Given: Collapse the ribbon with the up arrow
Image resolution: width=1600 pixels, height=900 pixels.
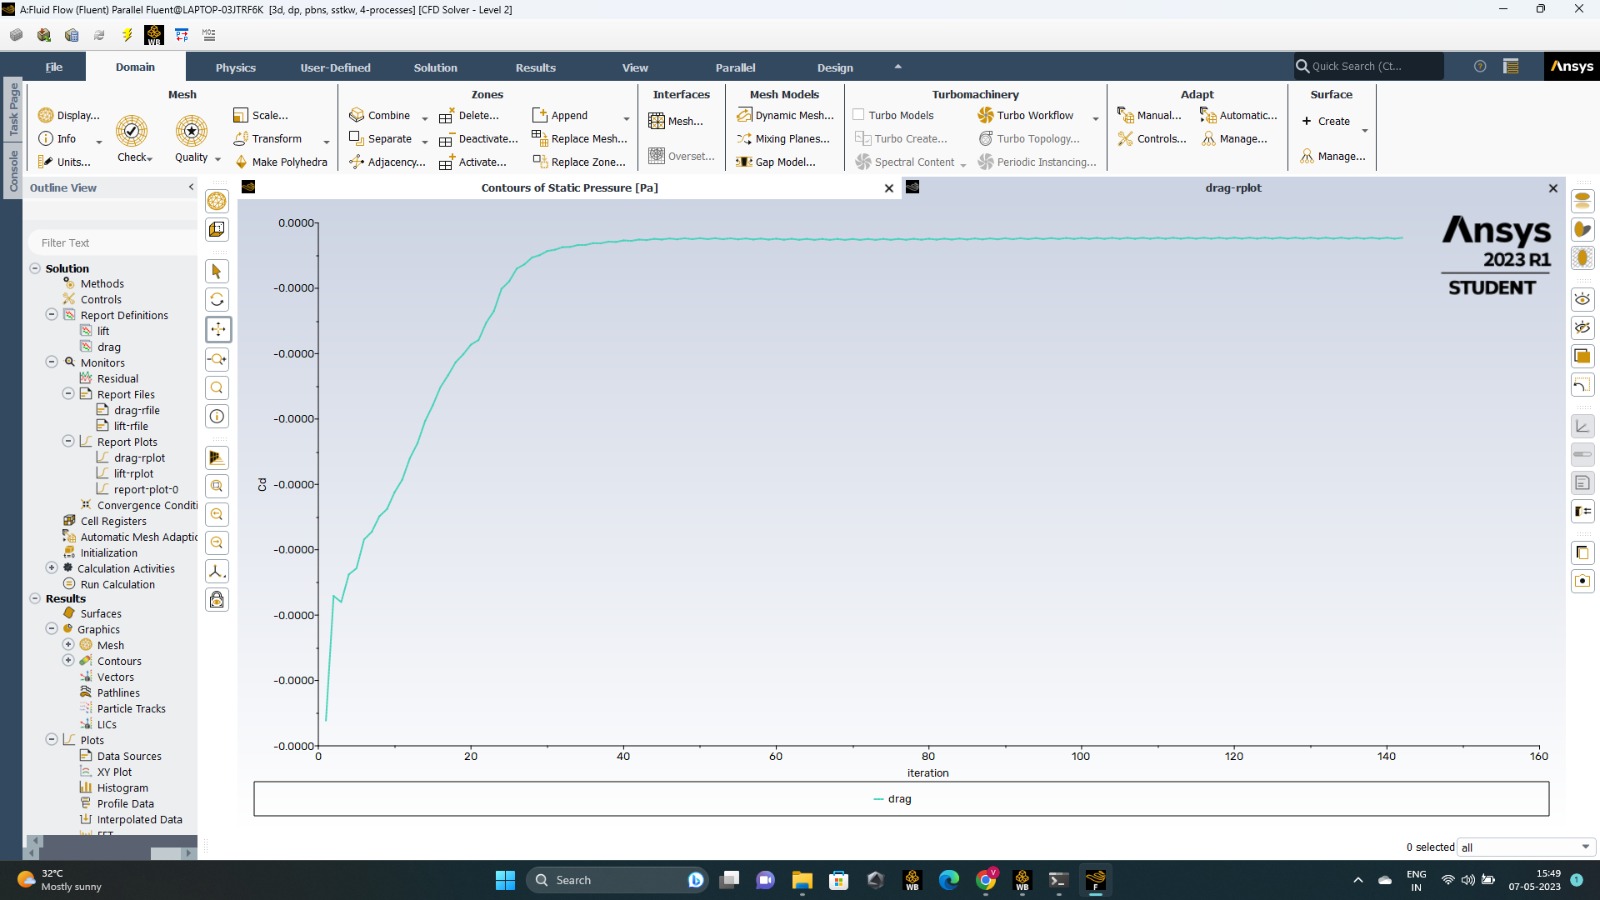Looking at the screenshot, I should point(898,67).
